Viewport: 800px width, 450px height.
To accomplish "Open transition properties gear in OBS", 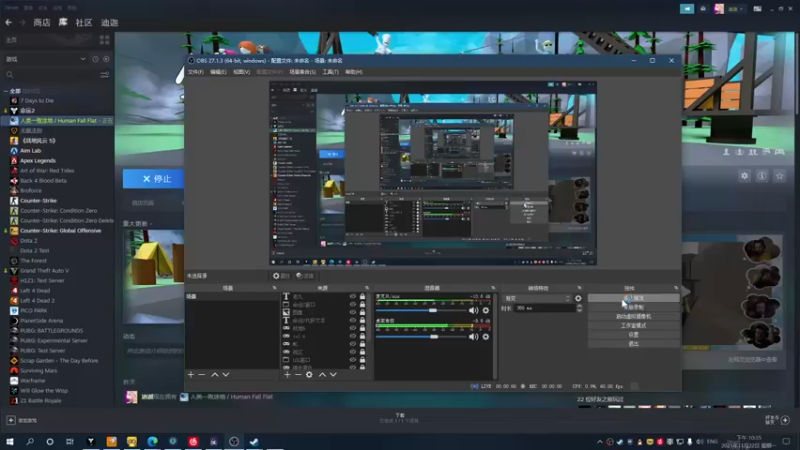I will (578, 298).
